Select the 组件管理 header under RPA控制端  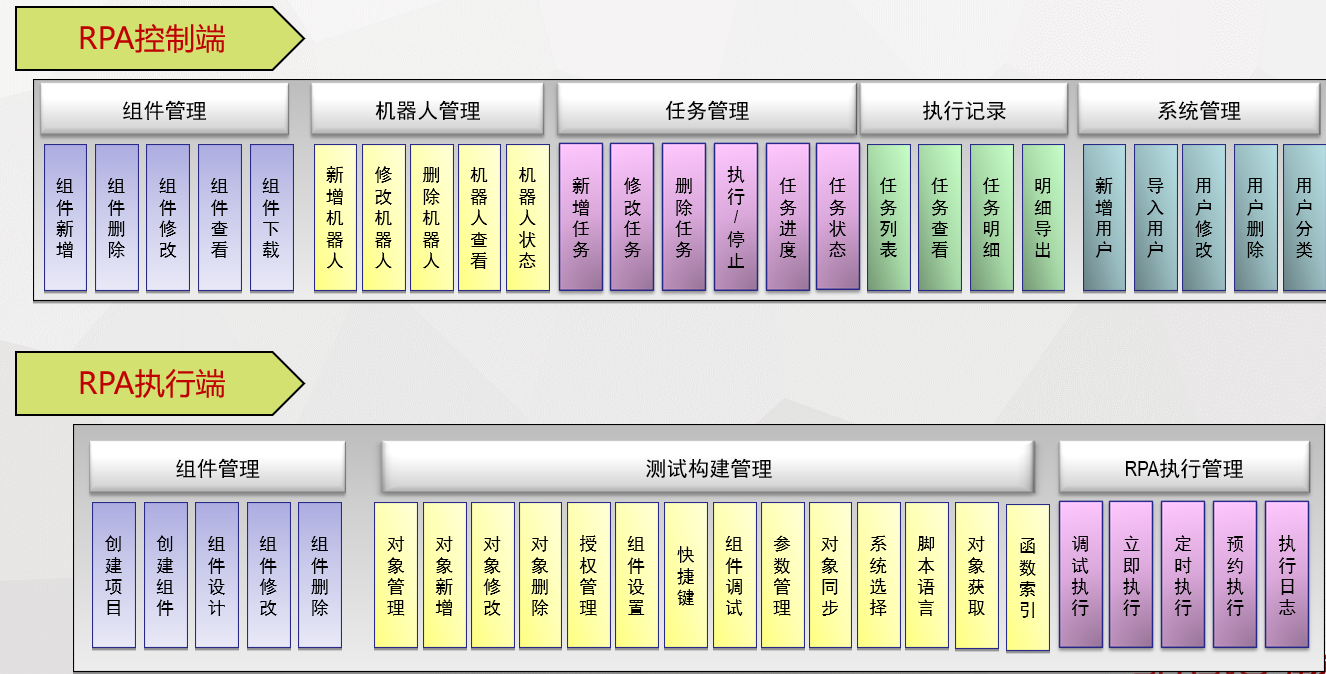[x=165, y=110]
